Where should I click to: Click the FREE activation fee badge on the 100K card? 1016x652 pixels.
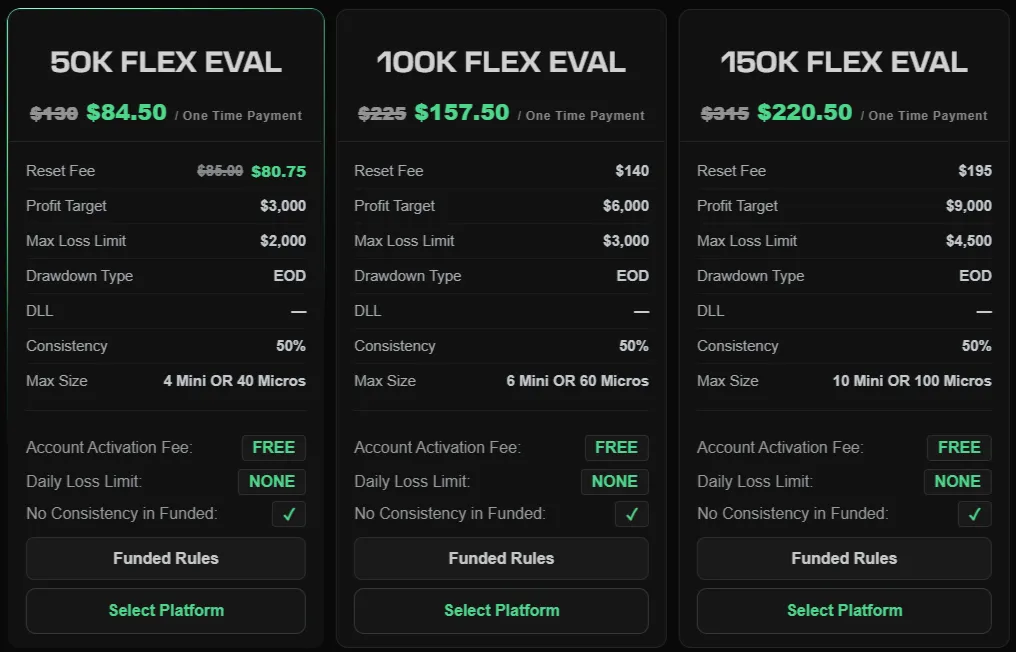click(616, 447)
